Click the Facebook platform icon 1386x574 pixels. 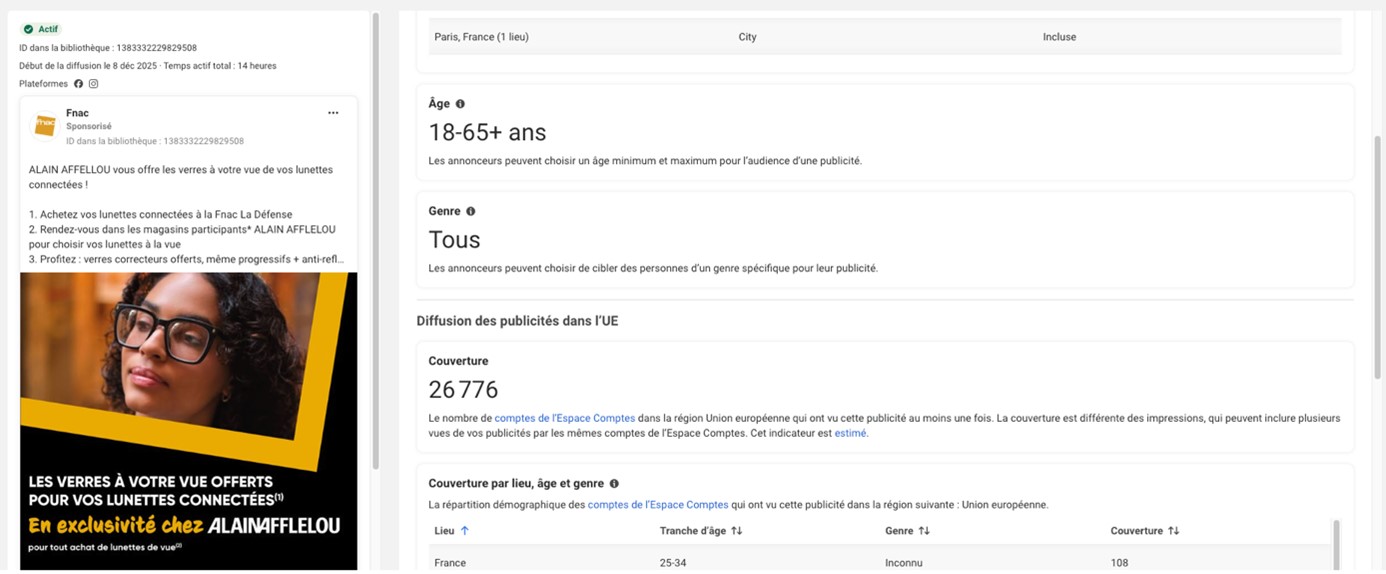(79, 84)
